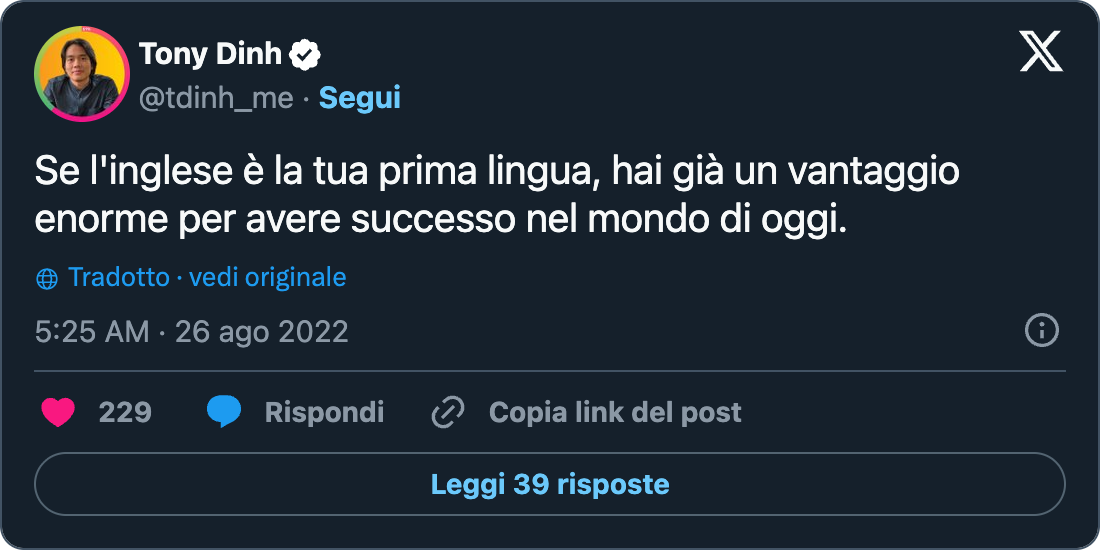This screenshot has height=553, width=1120.
Task: Follow the account via Segui
Action: click(x=359, y=98)
